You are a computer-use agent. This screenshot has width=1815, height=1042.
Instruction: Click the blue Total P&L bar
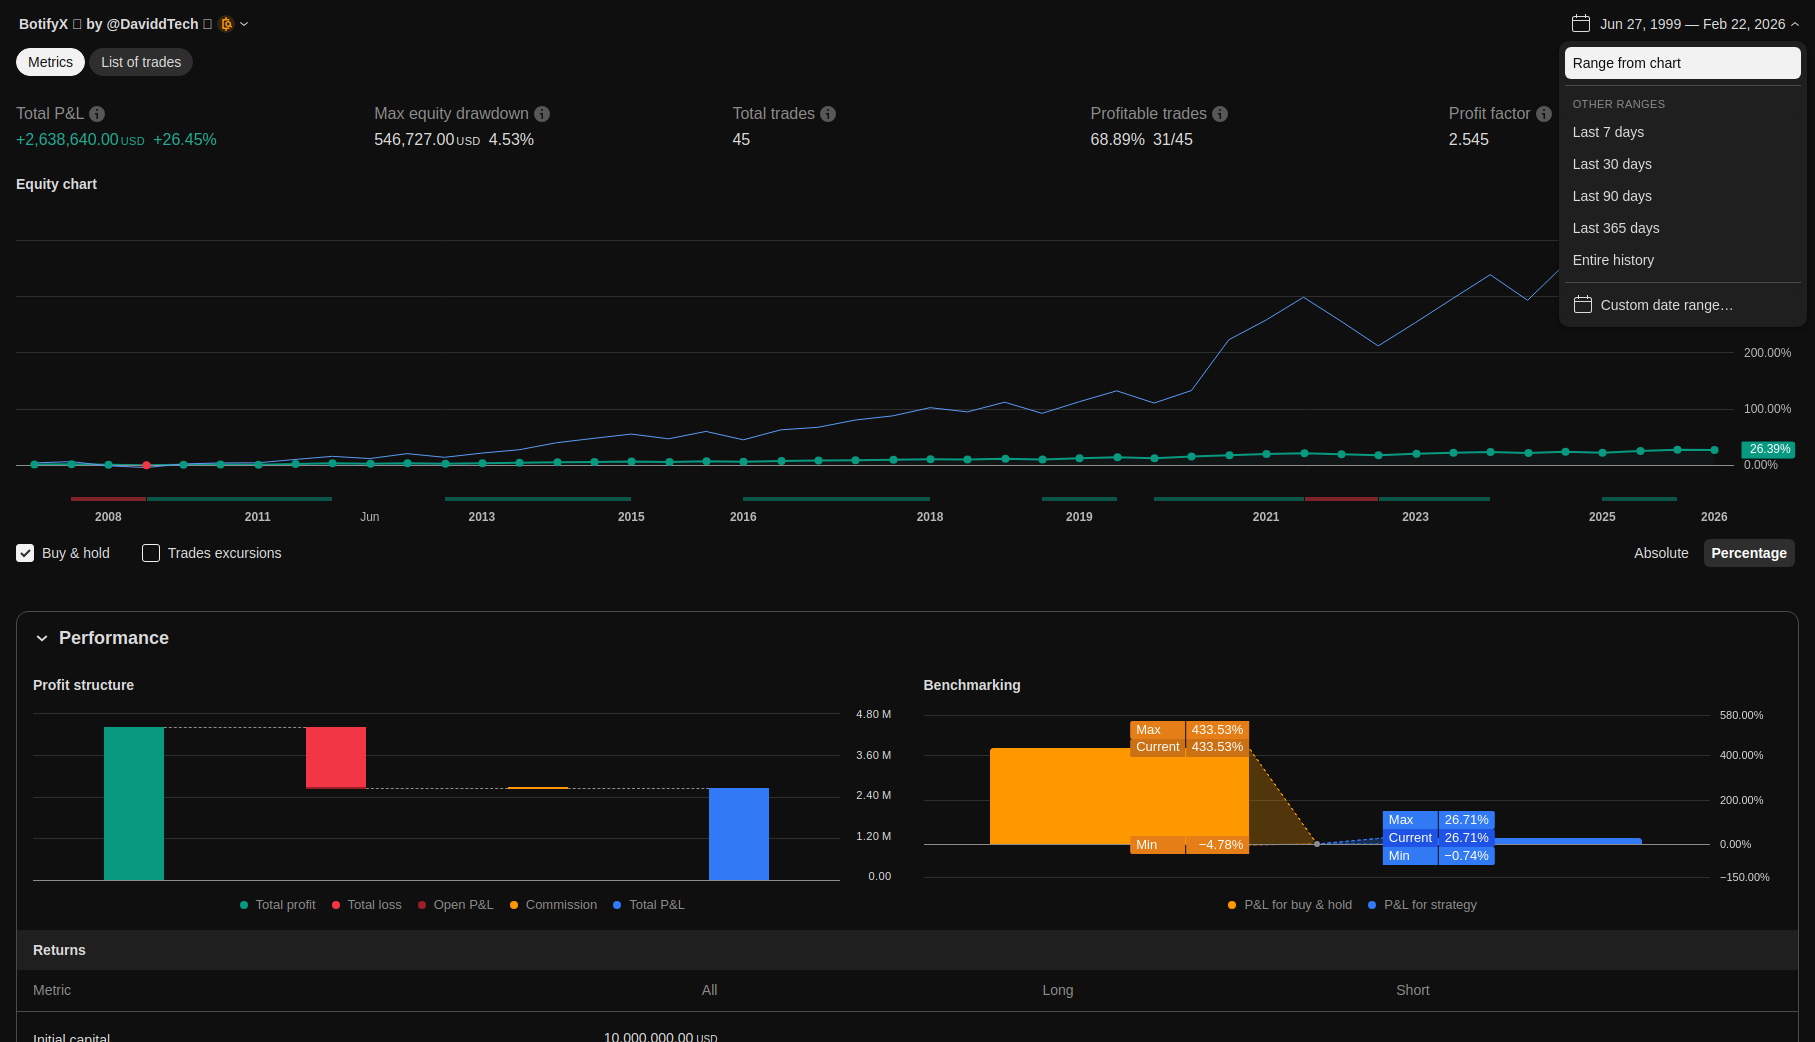(739, 833)
